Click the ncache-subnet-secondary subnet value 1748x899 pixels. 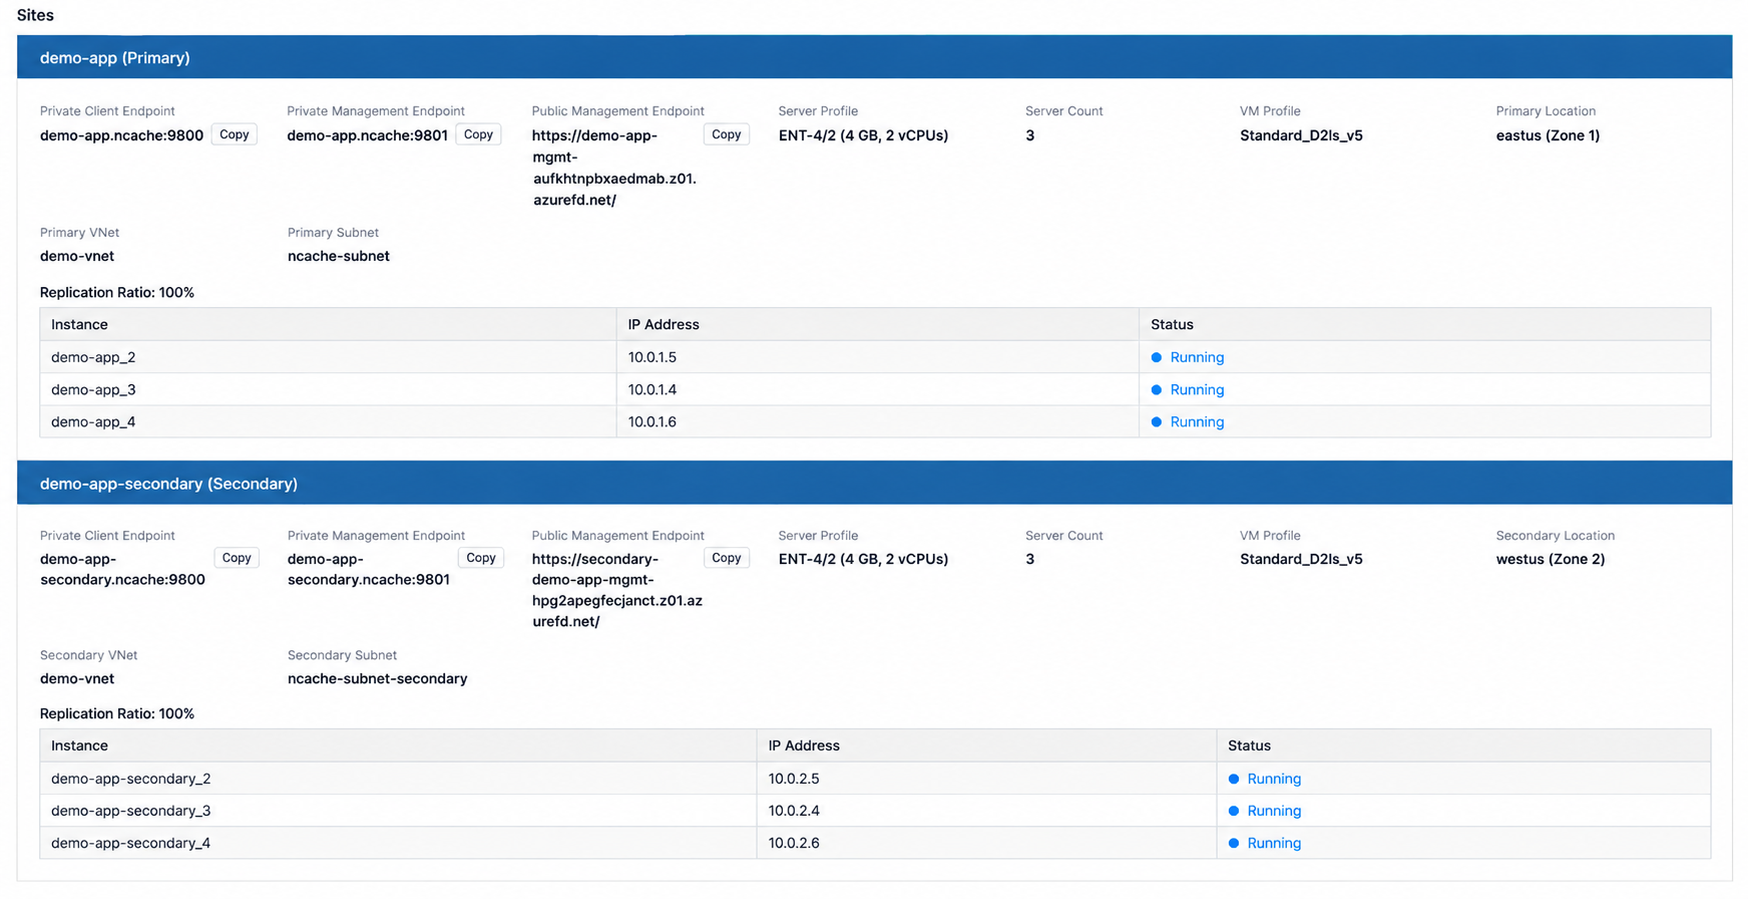tap(377, 679)
